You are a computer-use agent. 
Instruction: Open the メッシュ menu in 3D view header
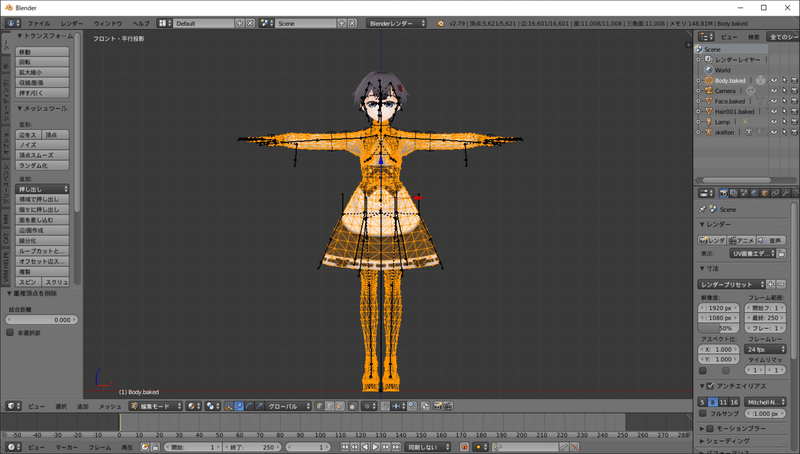click(x=109, y=407)
